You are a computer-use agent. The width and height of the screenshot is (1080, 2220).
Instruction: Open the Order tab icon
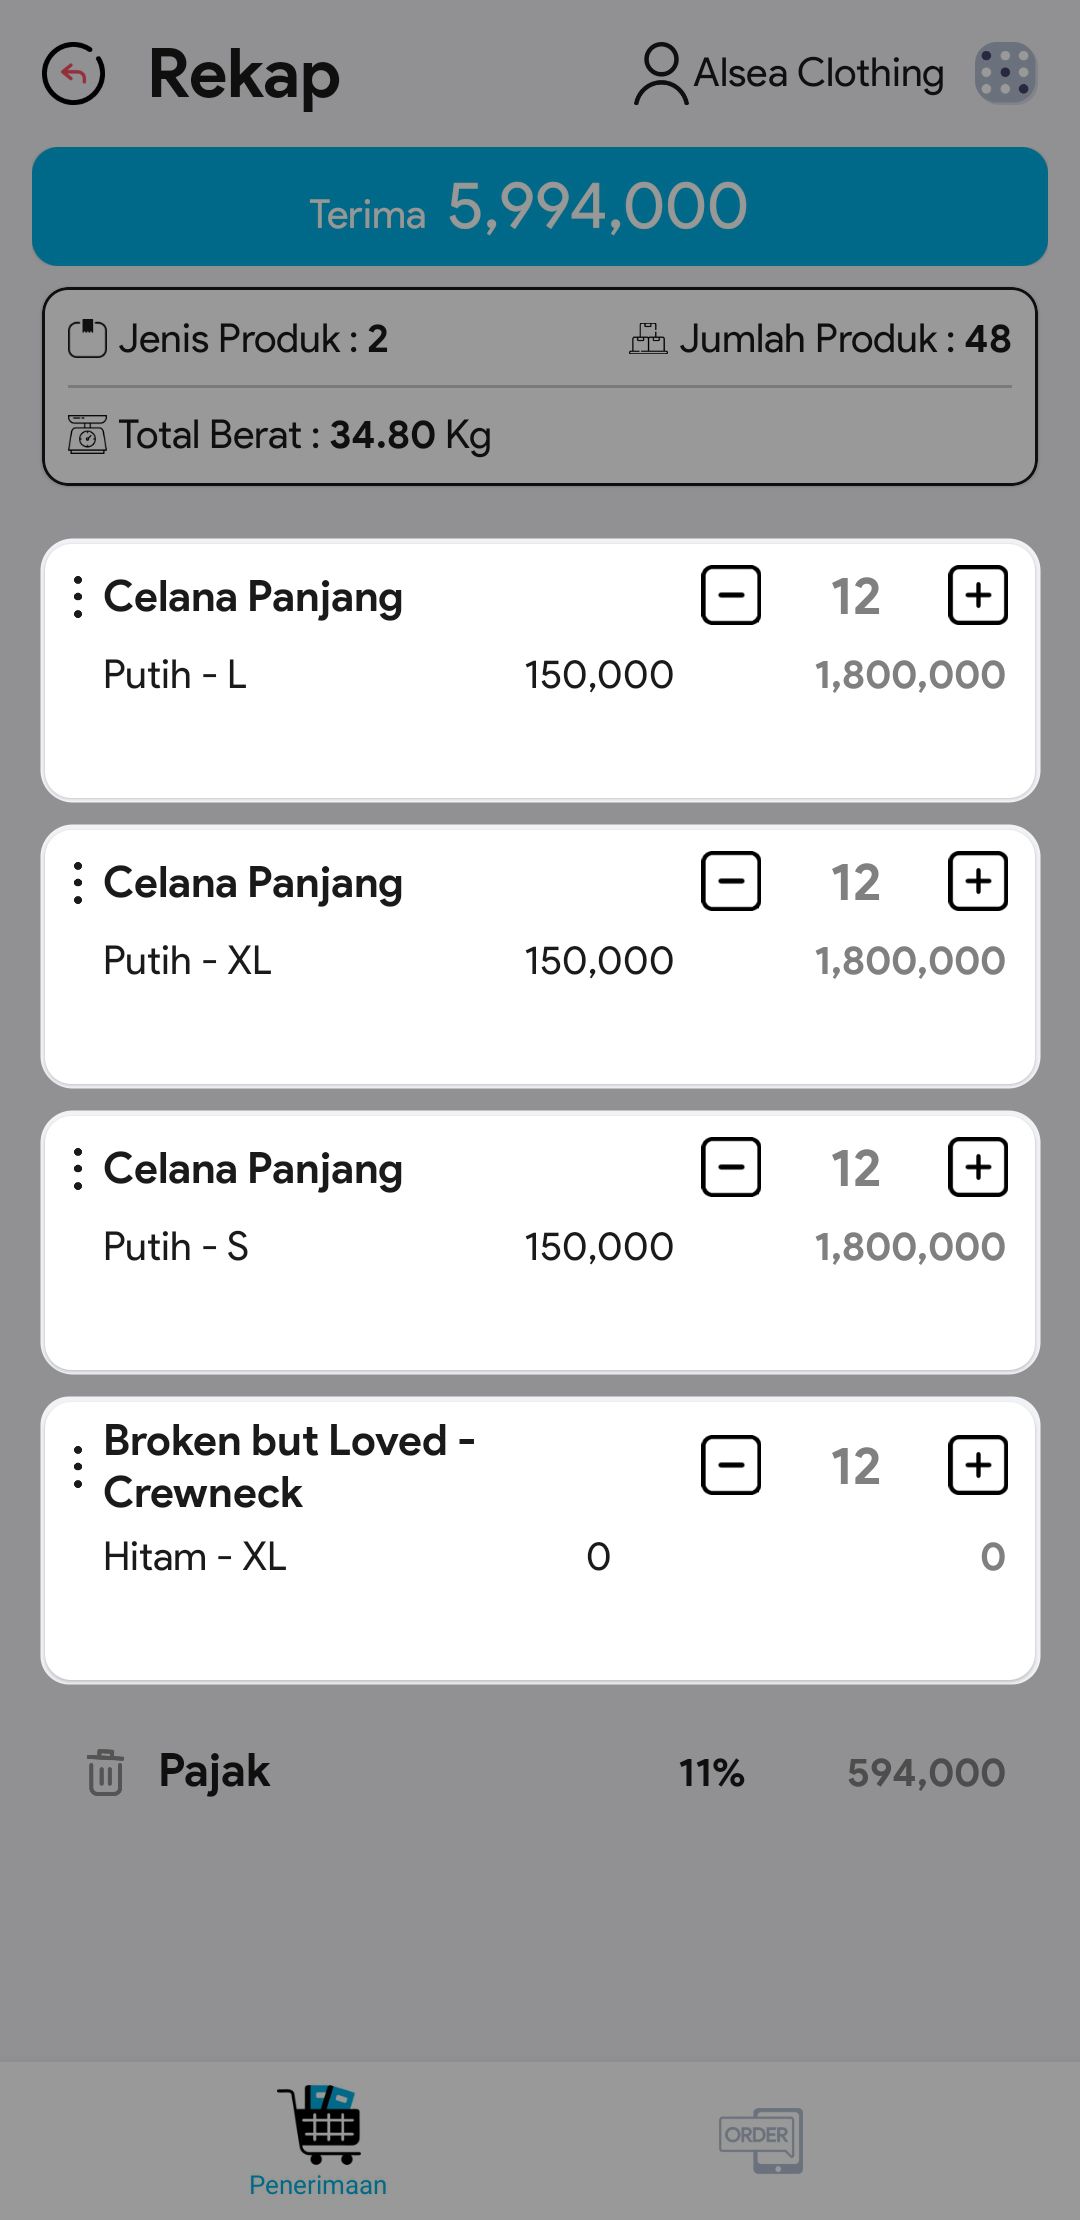pos(760,2140)
